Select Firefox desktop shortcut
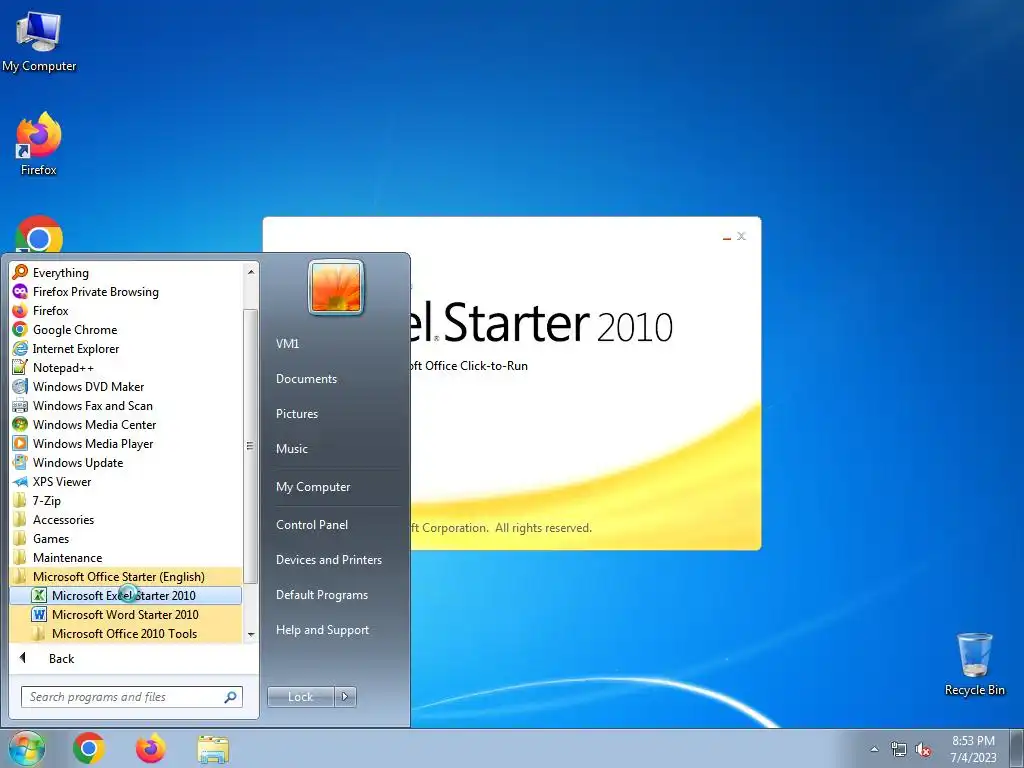 (x=39, y=144)
